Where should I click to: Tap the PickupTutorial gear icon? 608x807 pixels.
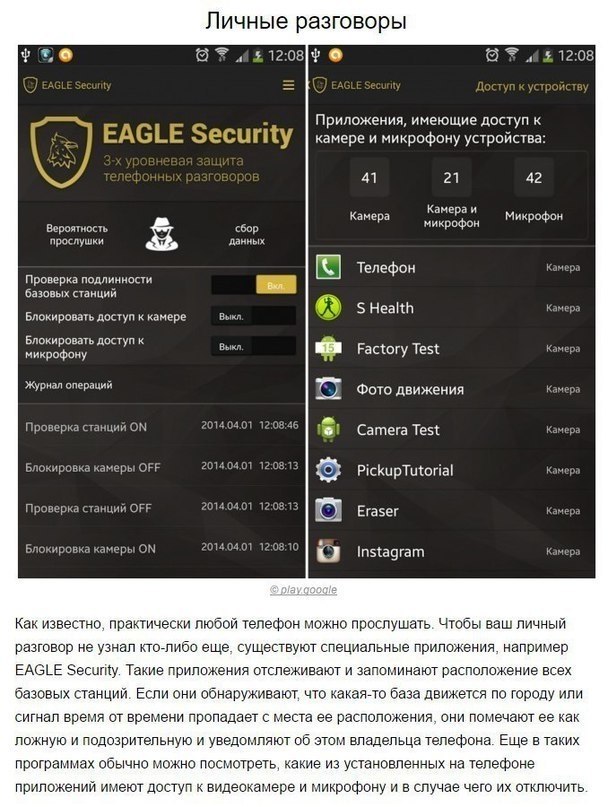[x=328, y=470]
